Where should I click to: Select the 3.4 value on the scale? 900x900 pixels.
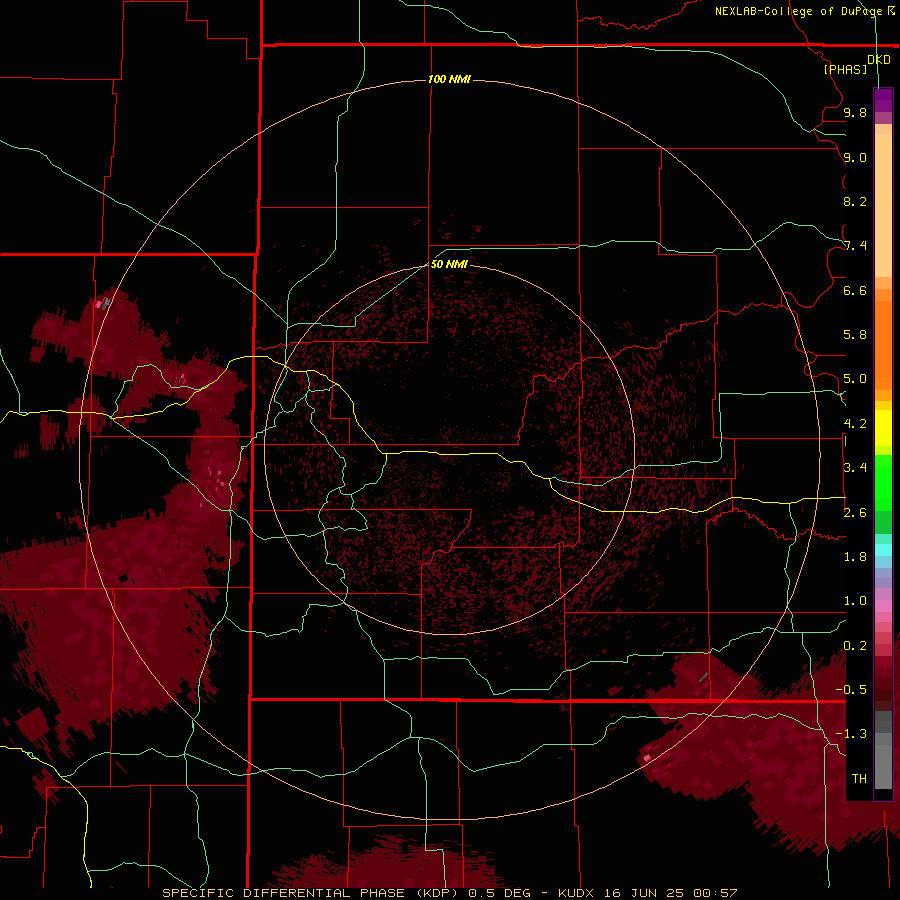(x=855, y=468)
